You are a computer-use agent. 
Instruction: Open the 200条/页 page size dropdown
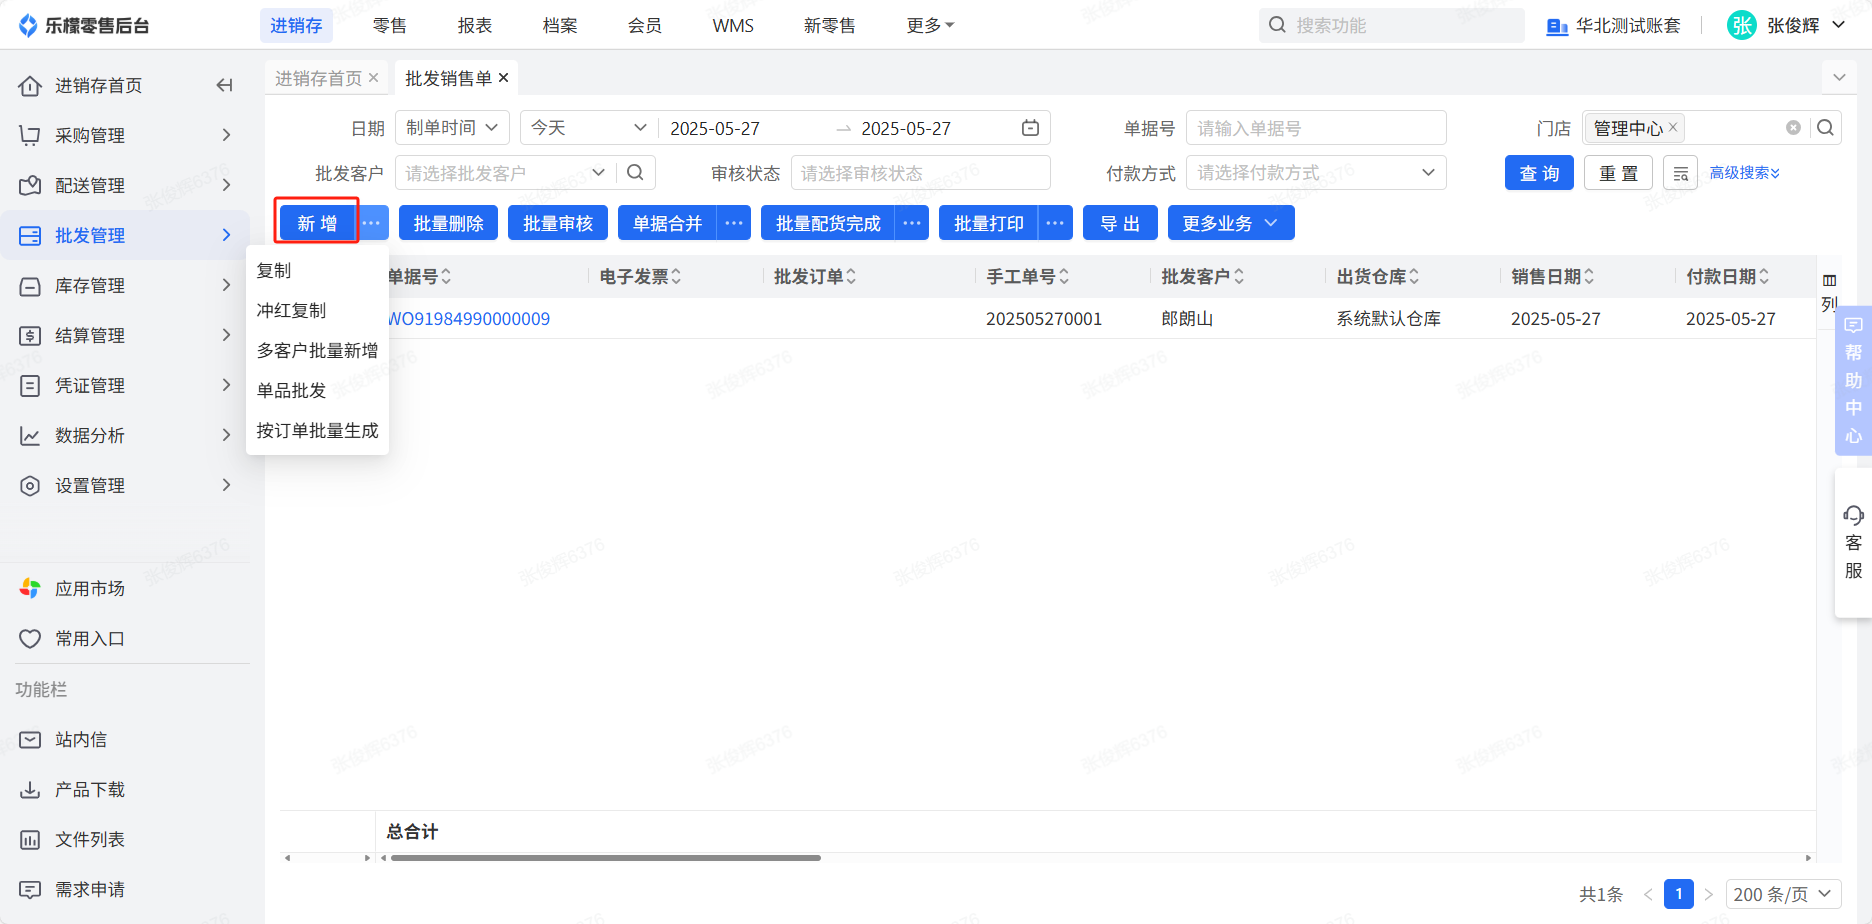[x=1783, y=894]
